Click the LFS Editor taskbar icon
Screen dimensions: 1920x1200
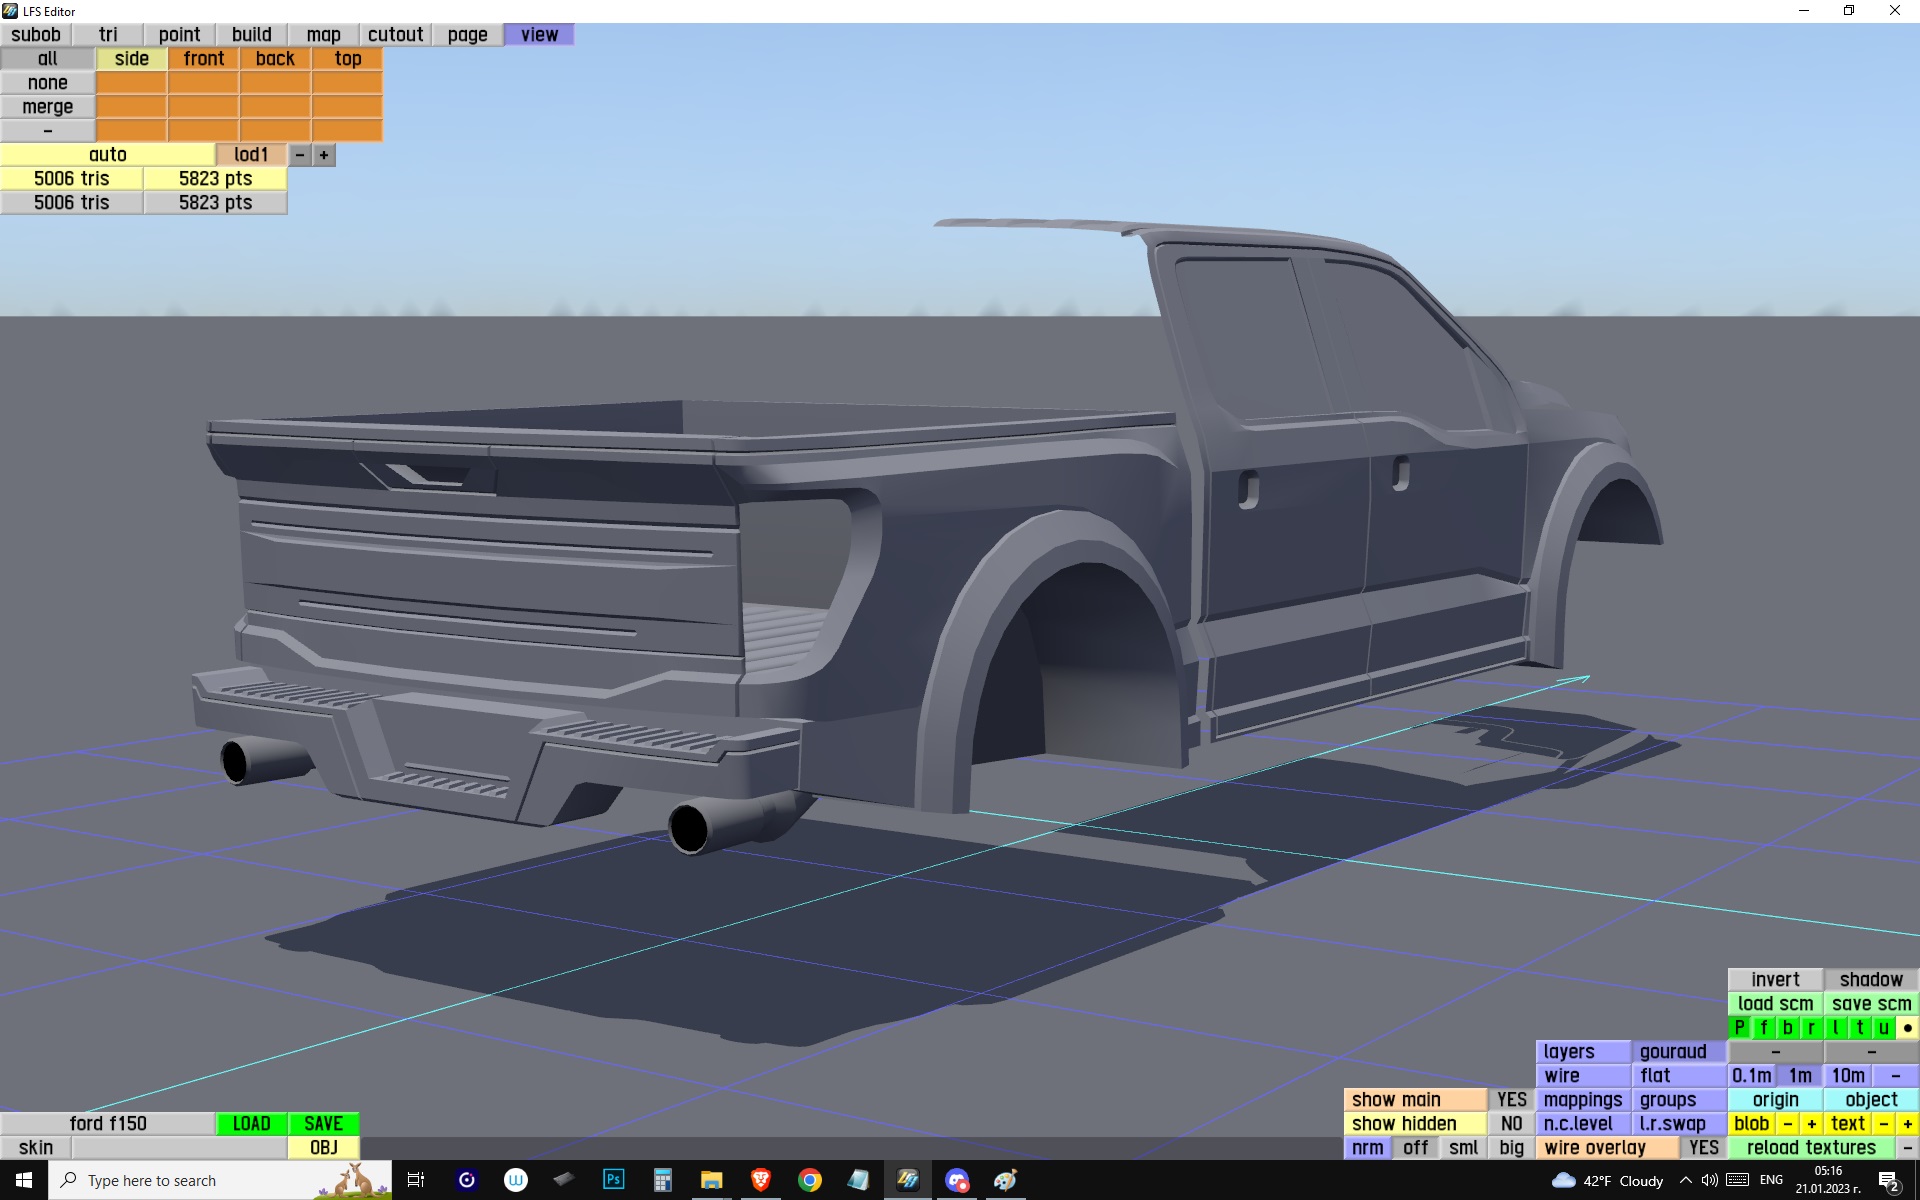pos(908,1180)
